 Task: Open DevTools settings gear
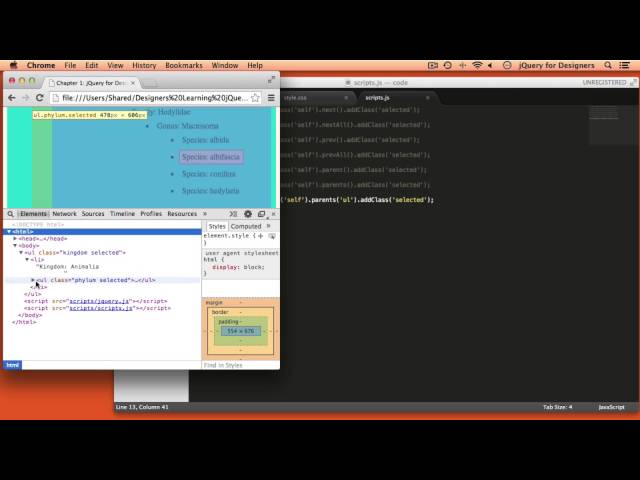[x=248, y=214]
